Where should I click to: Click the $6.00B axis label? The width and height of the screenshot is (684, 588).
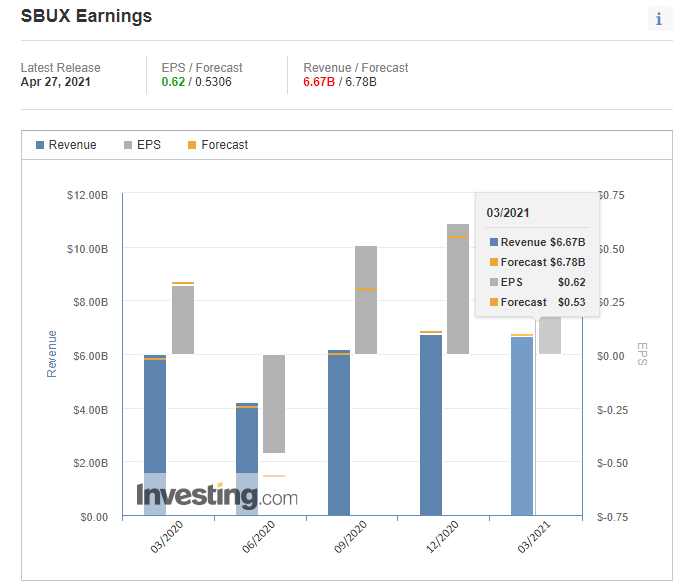[90, 356]
